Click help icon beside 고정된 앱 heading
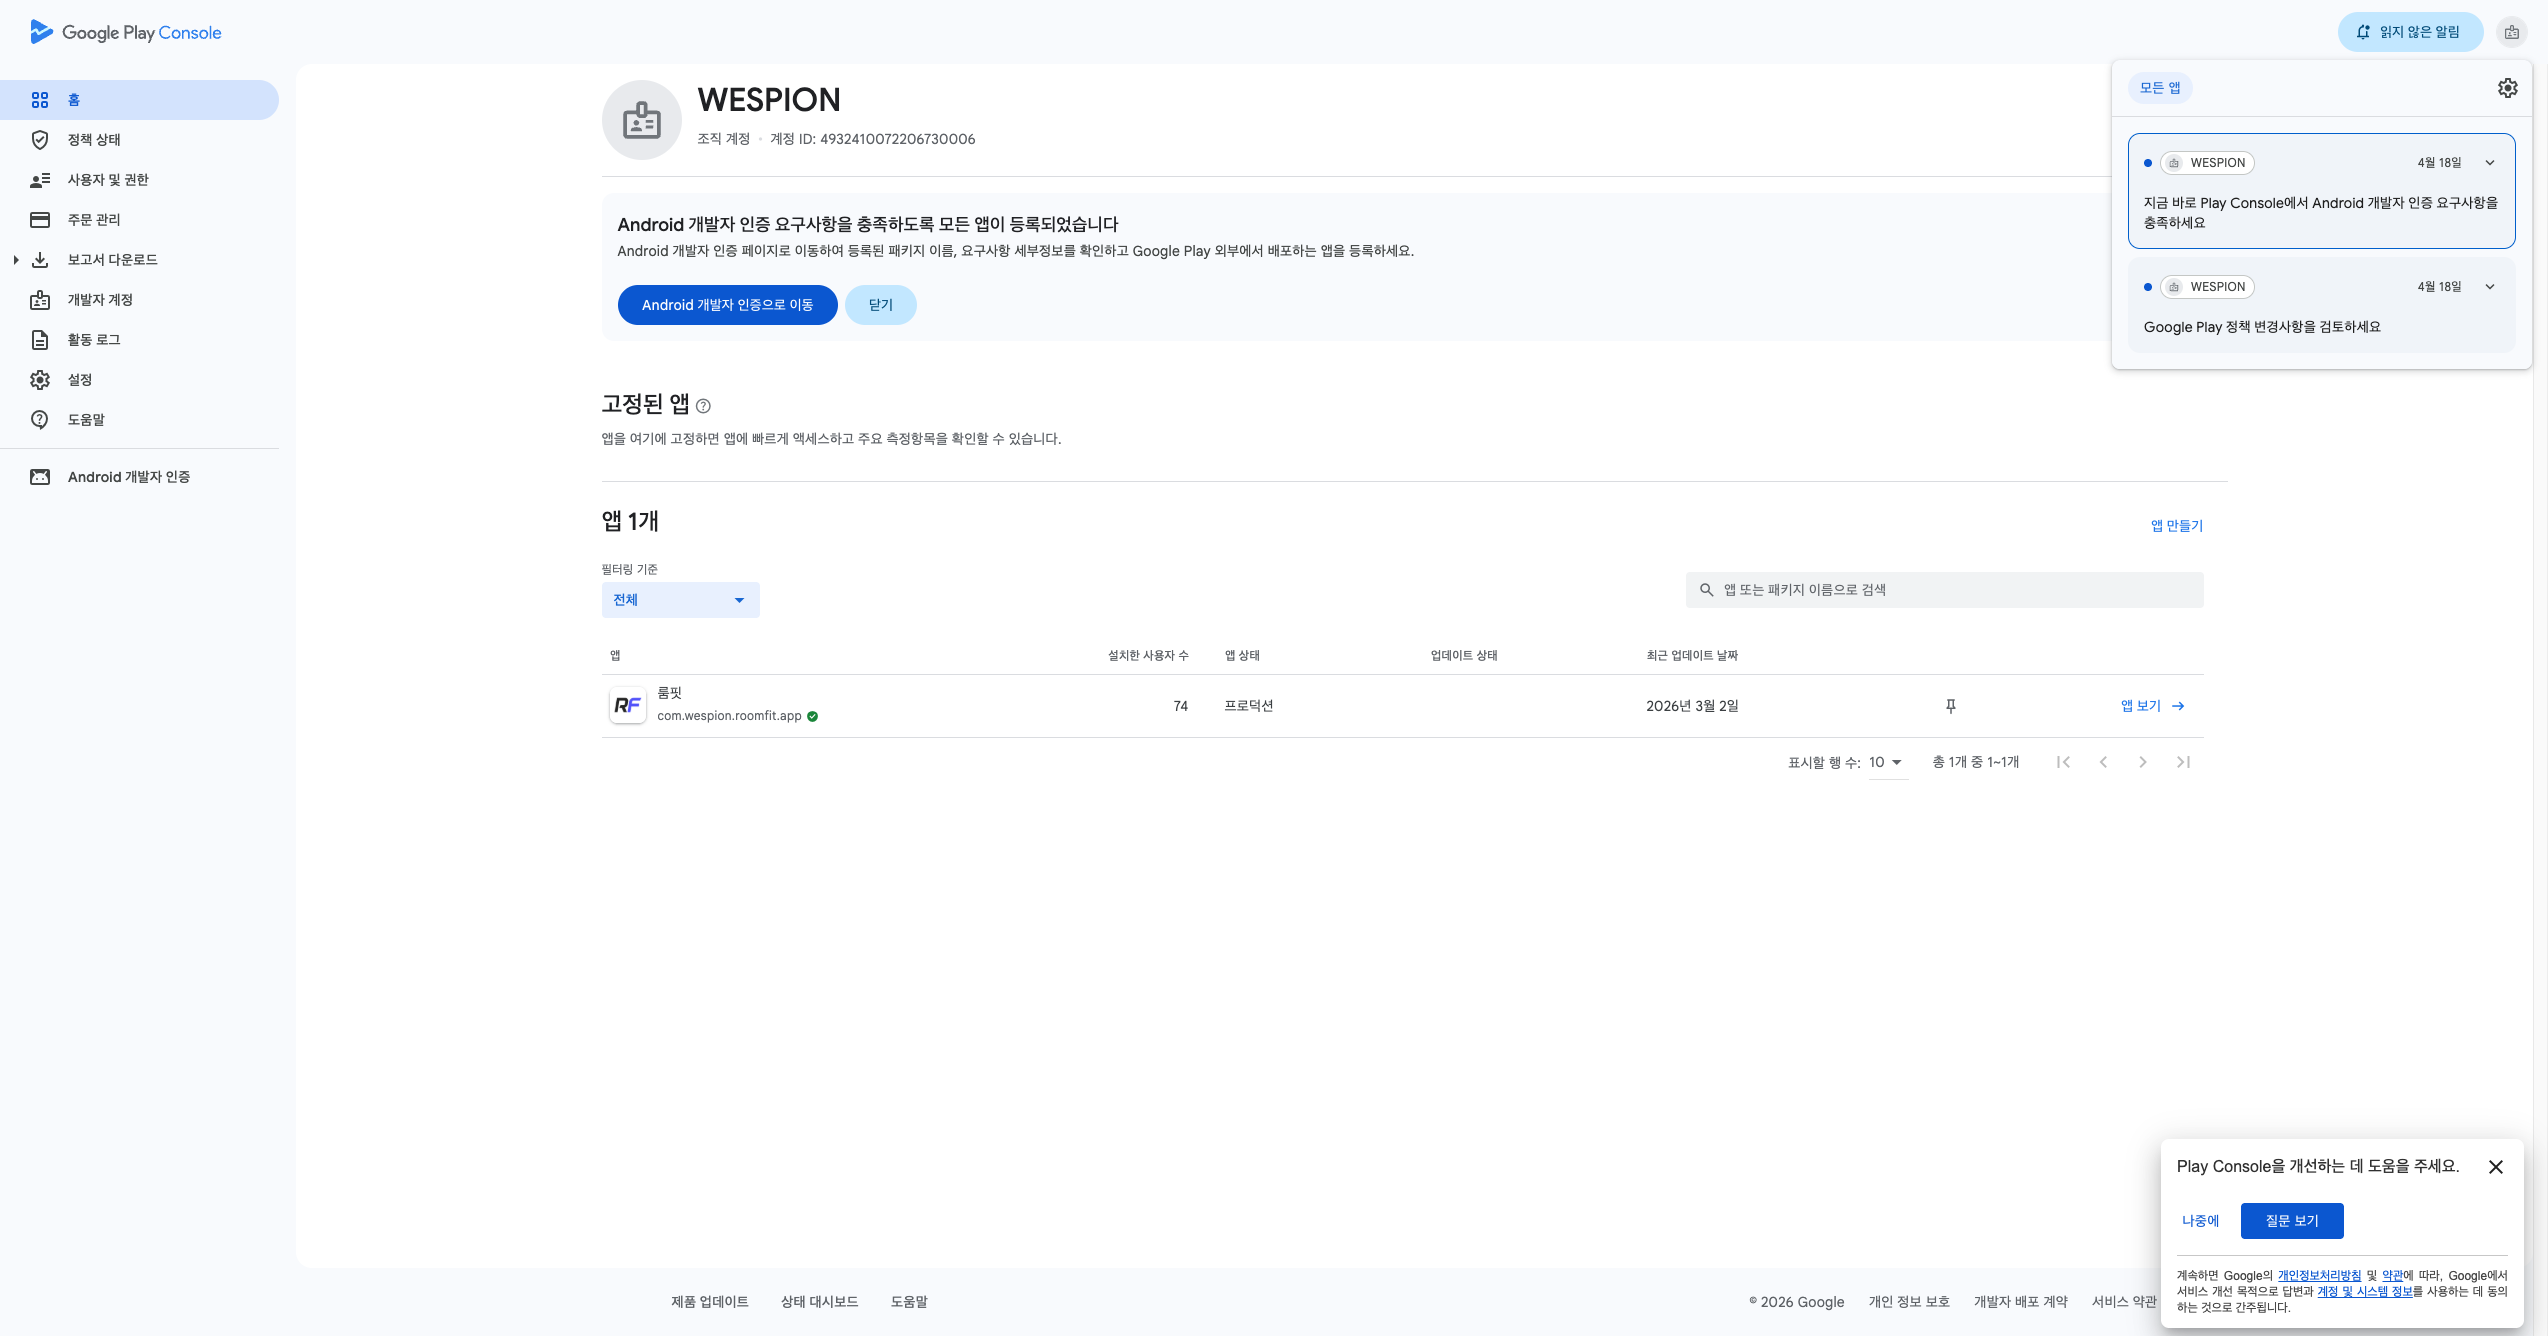Screen dimensions: 2548x1336 [x=703, y=406]
